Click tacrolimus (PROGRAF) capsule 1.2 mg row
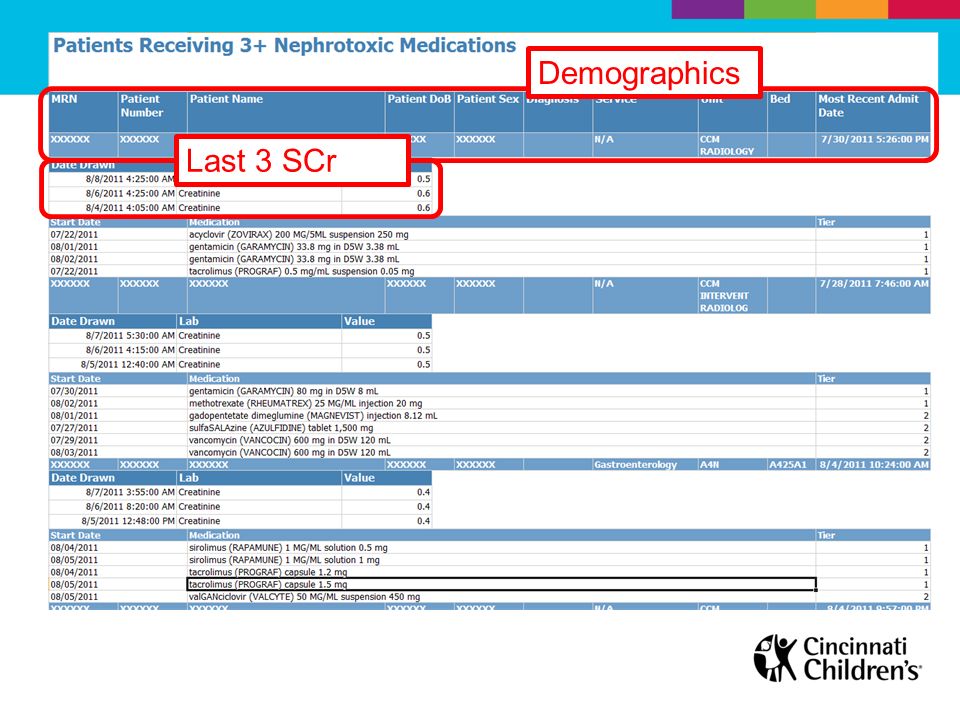960x720 pixels. [x=489, y=572]
